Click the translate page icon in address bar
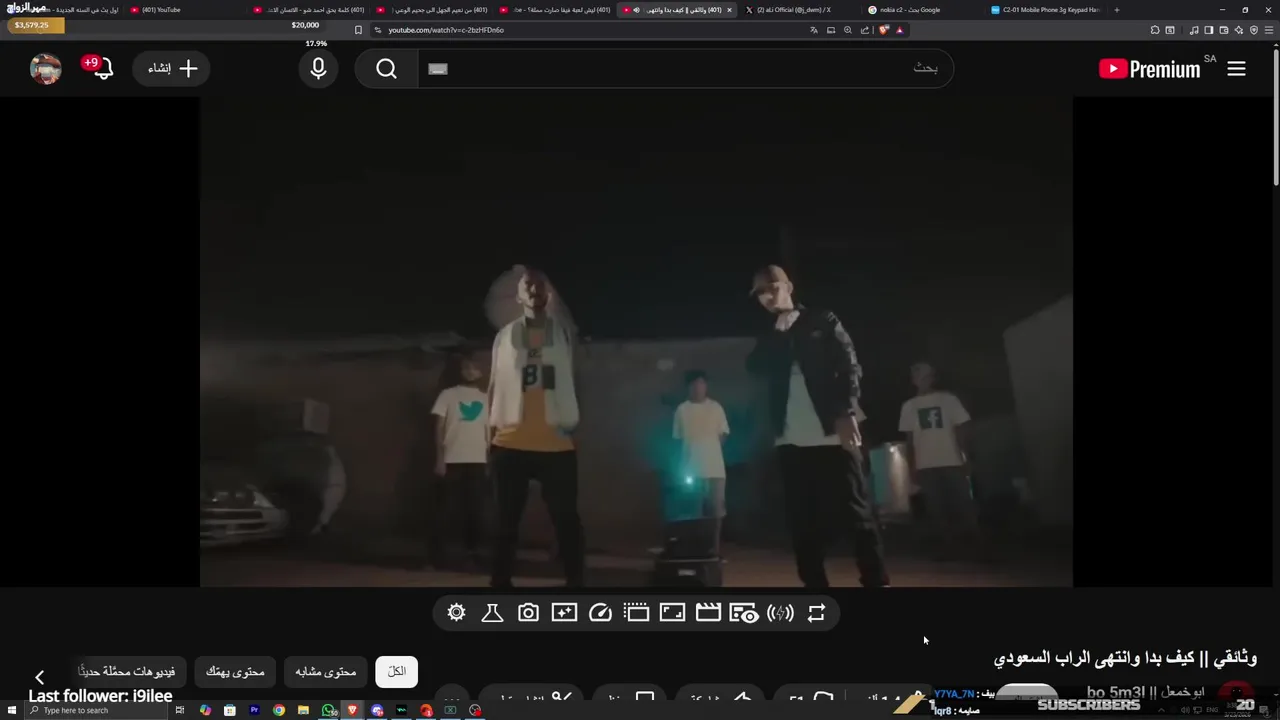The image size is (1280, 720). point(814,30)
